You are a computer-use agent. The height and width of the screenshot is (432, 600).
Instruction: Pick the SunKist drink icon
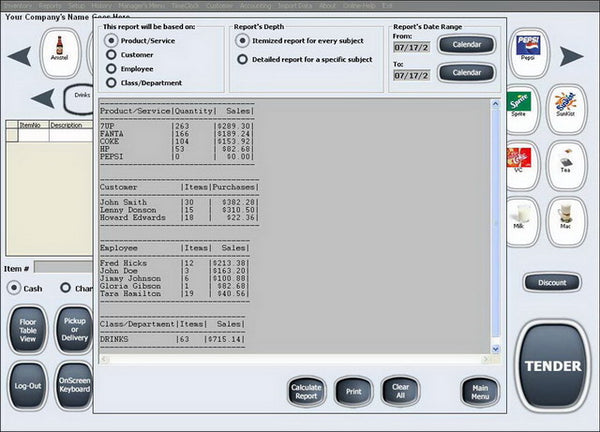[566, 109]
